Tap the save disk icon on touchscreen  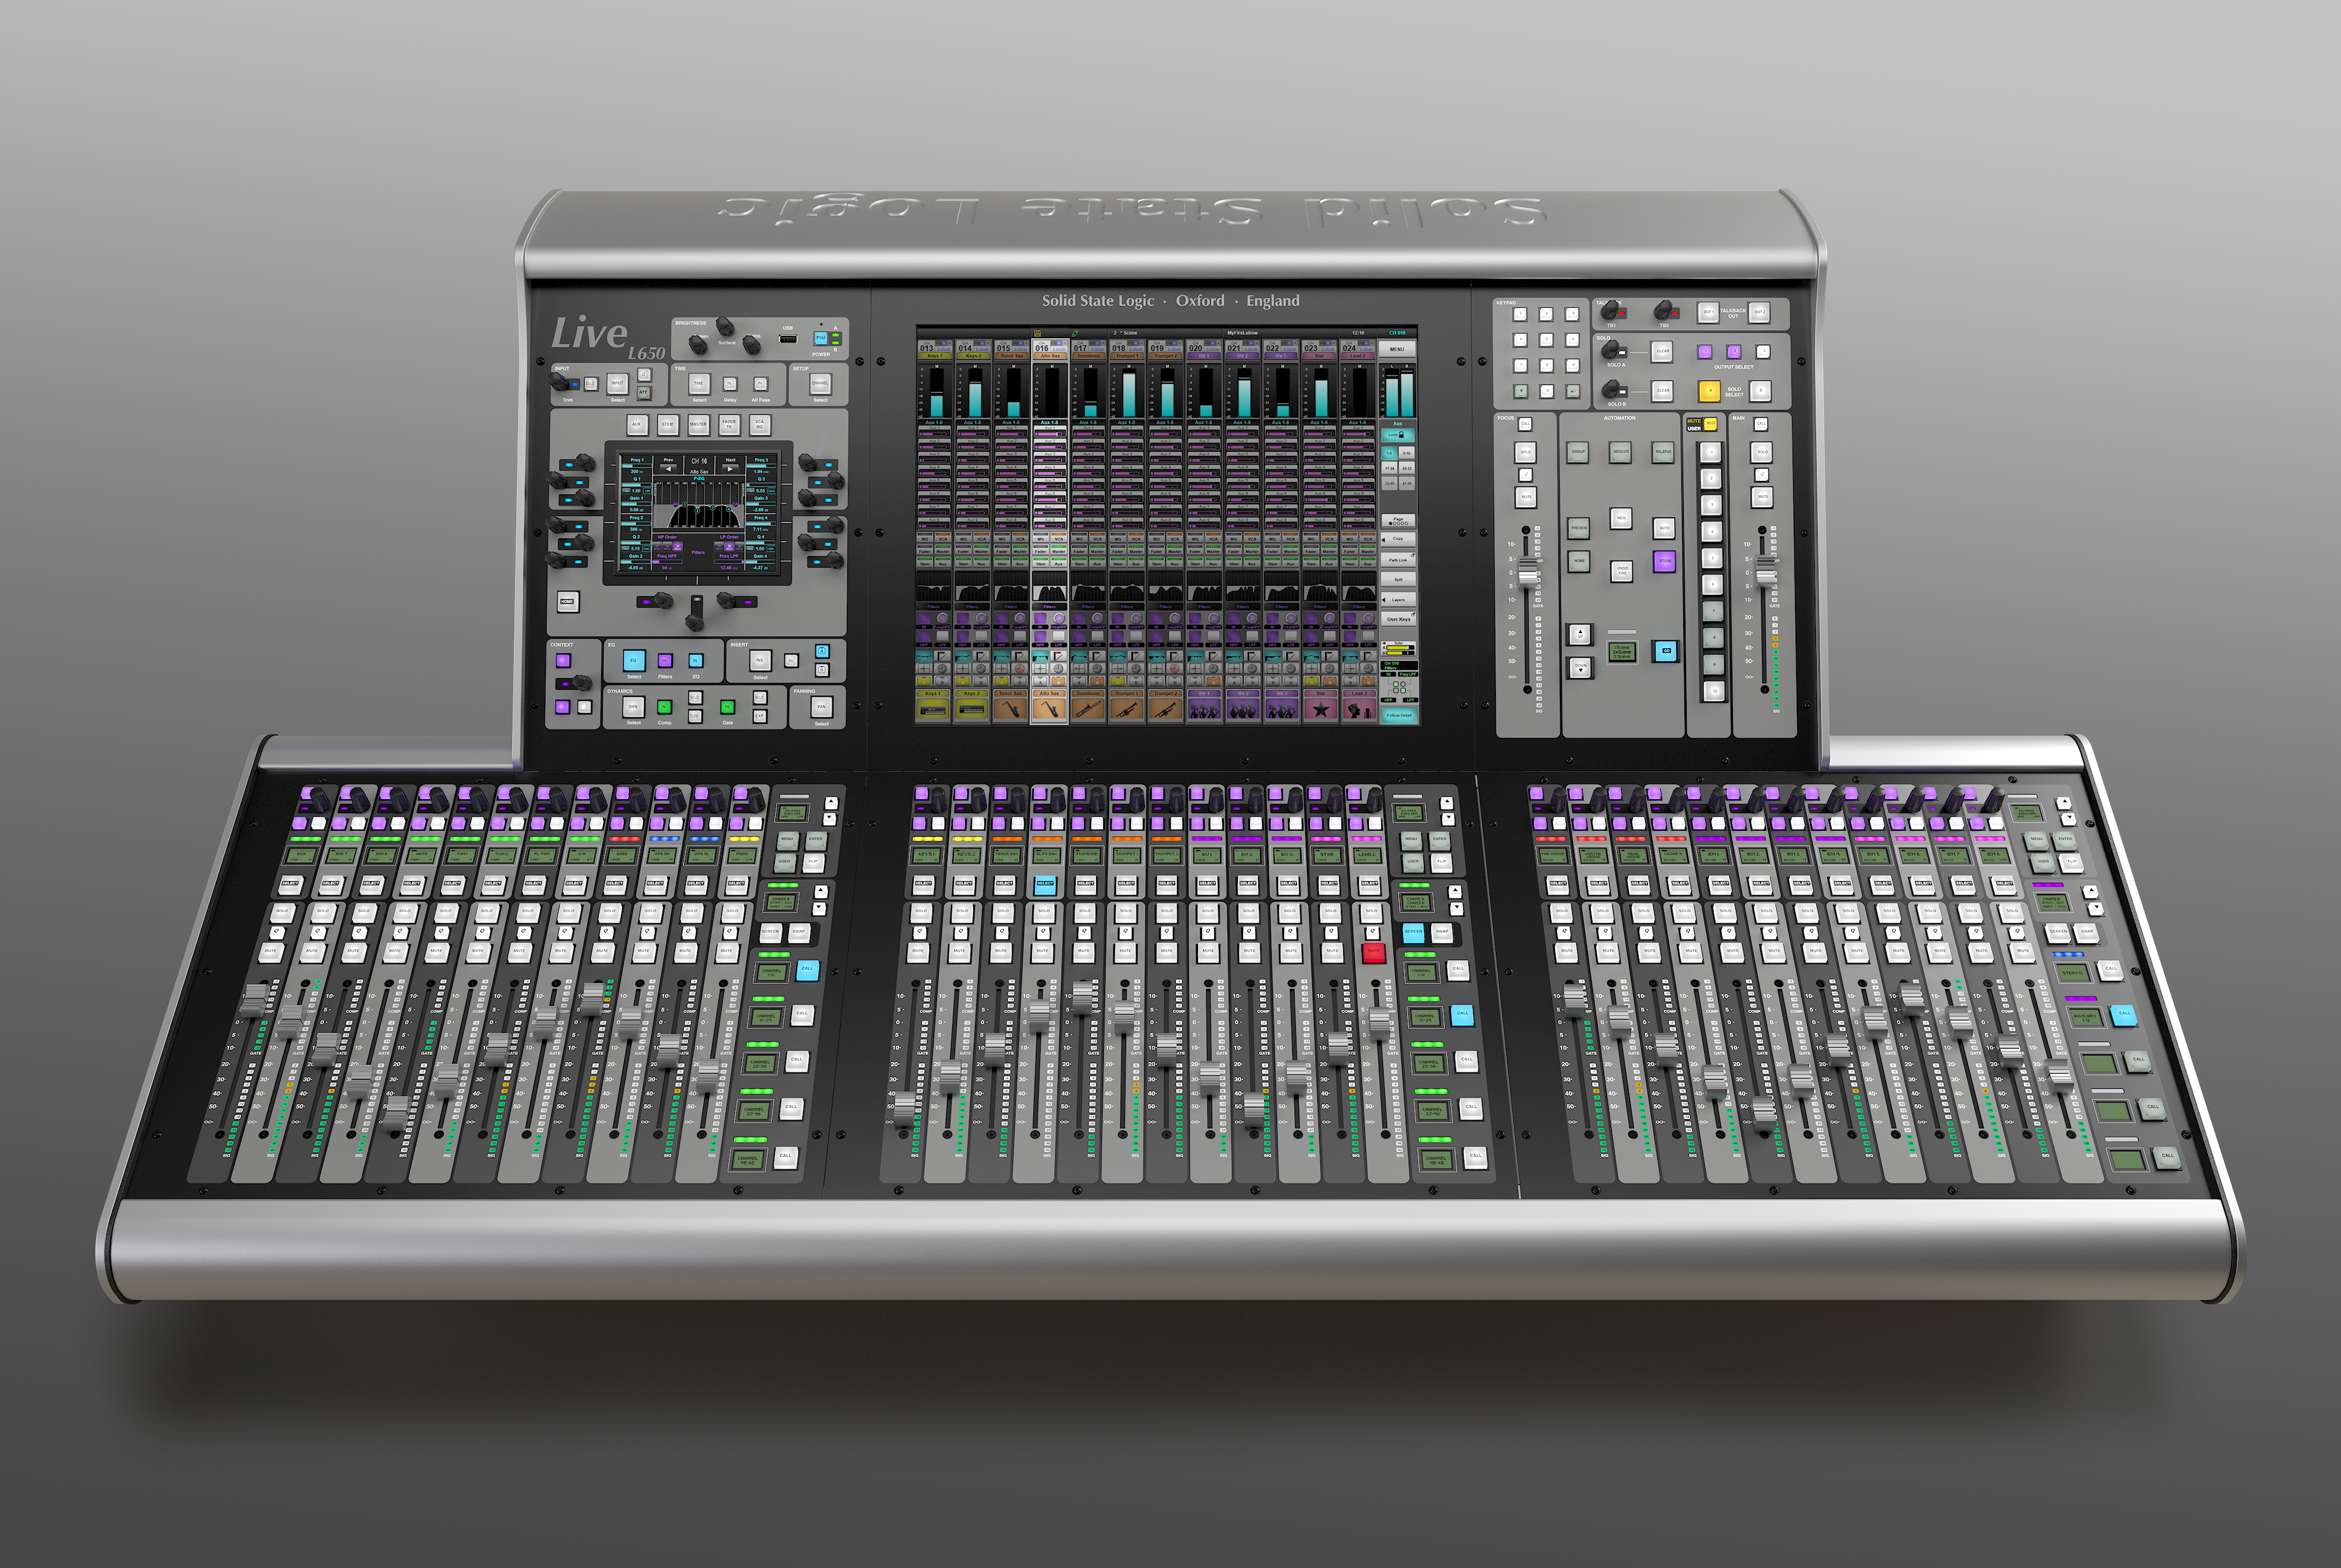(1038, 334)
